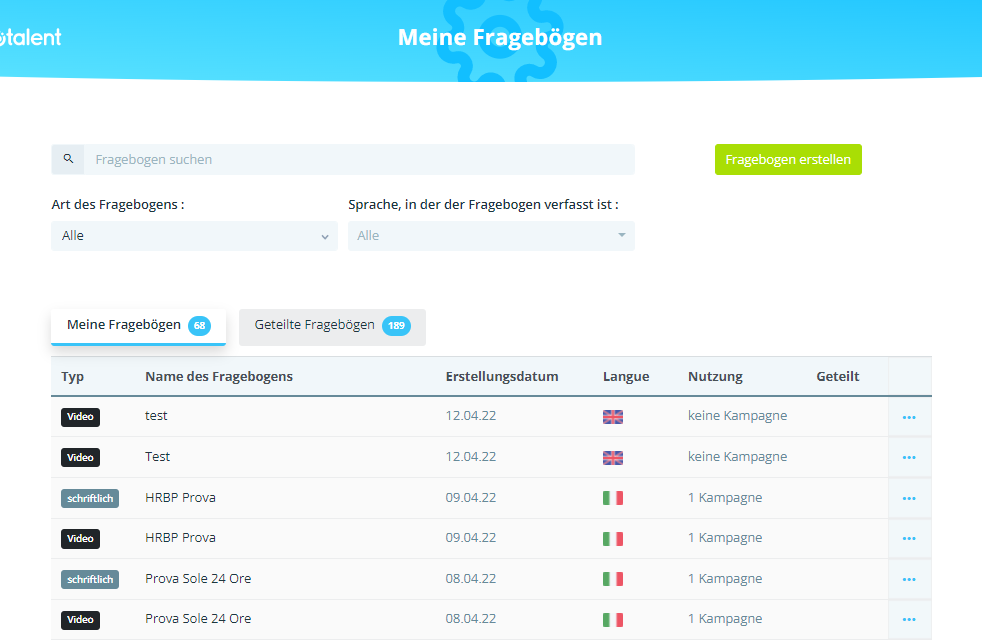Viewport: 982px width, 640px height.
Task: Sort by 'Name des Fragebogens' column header
Action: coord(219,377)
